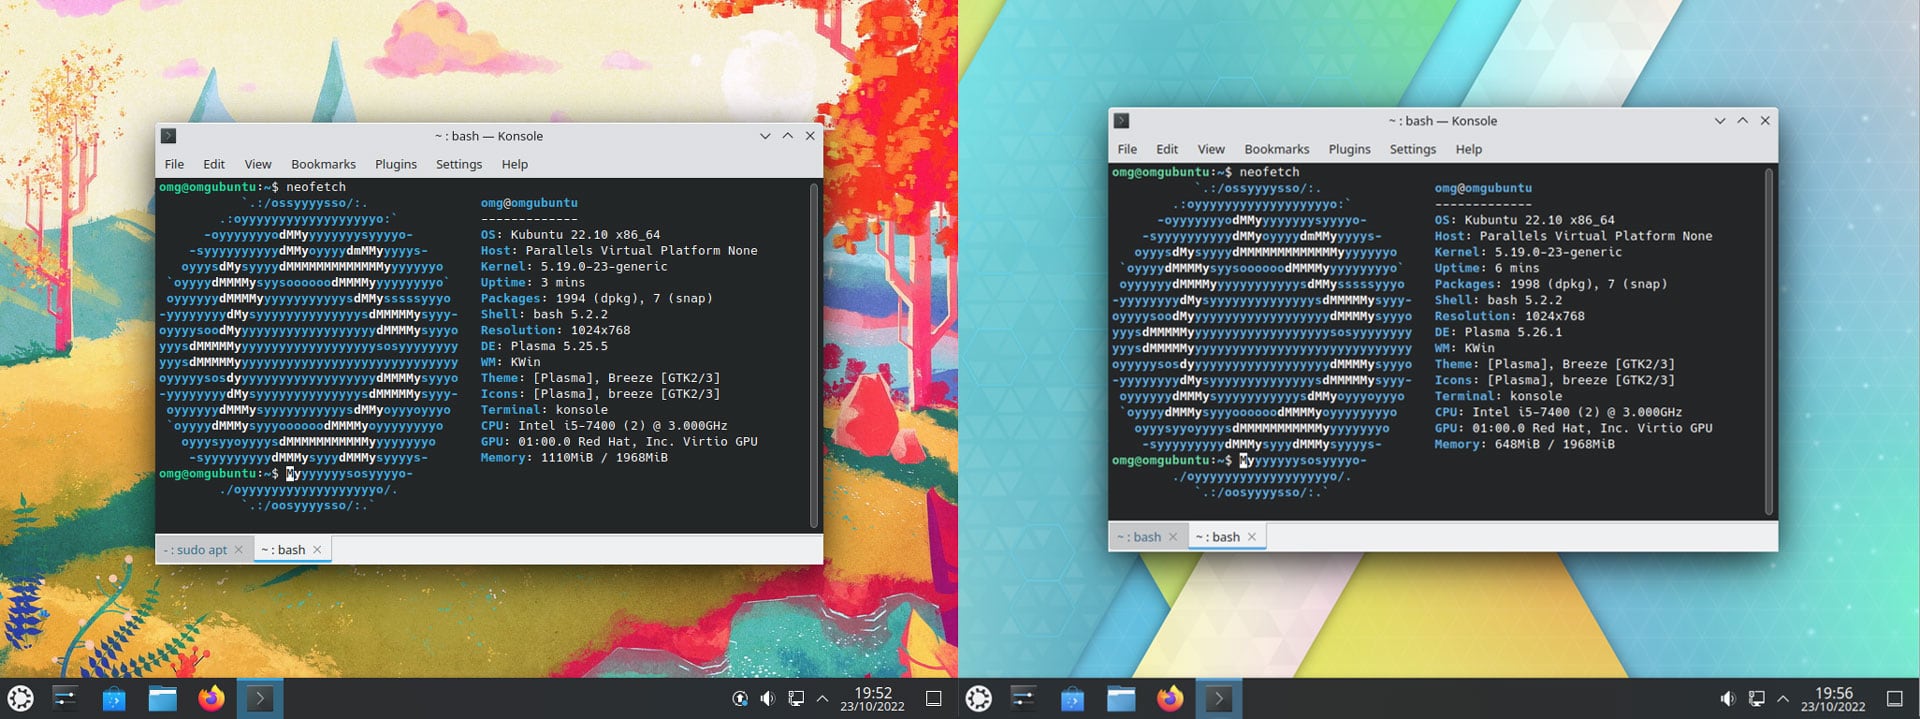Open volume control beside the 19:52 clock

[x=767, y=699]
